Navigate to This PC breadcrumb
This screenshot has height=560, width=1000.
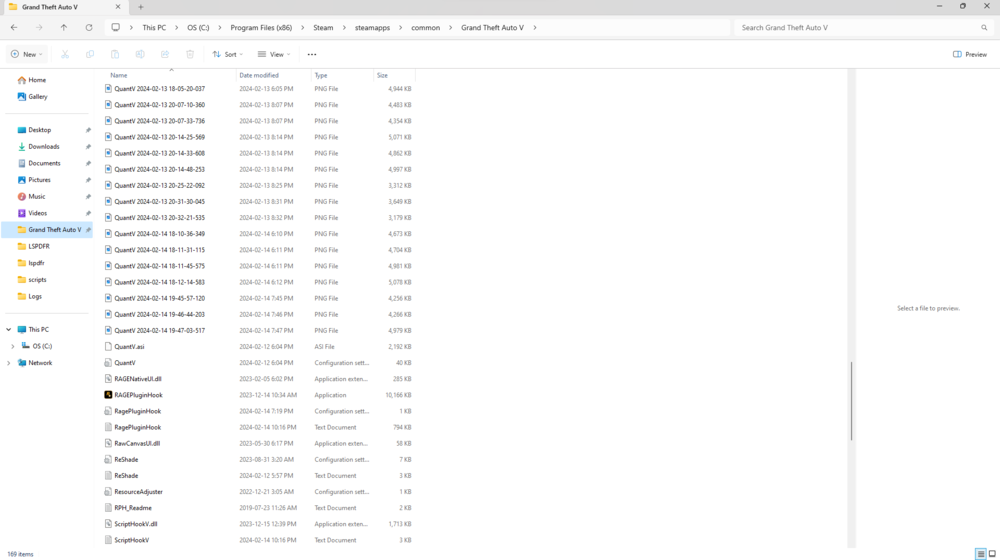pyautogui.click(x=154, y=27)
